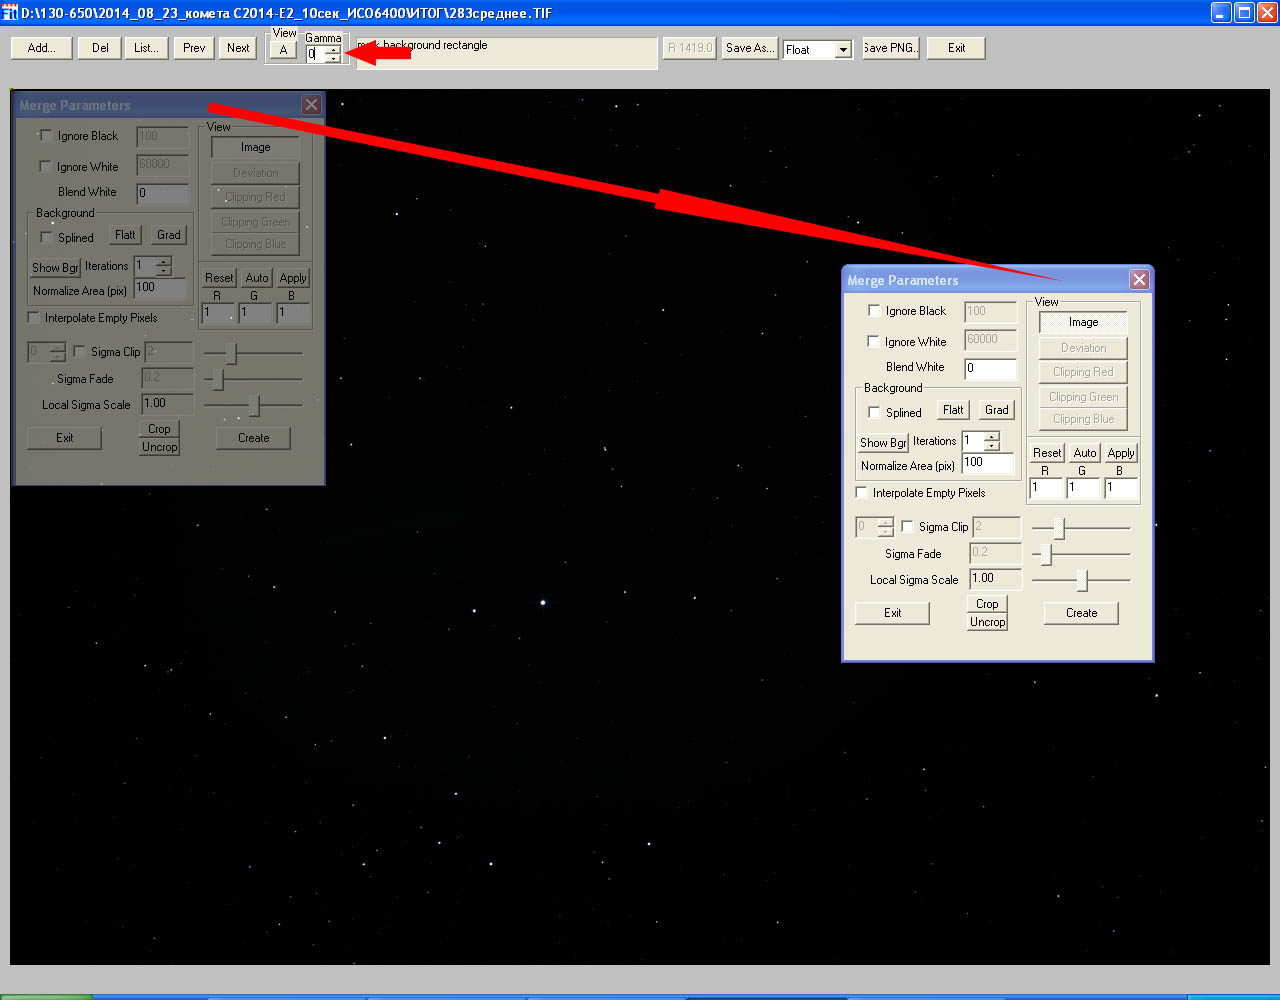The height and width of the screenshot is (1000, 1280).
Task: Tick Interpolate Empty Pixels in the unfaded Merge dialog
Action: click(x=862, y=493)
